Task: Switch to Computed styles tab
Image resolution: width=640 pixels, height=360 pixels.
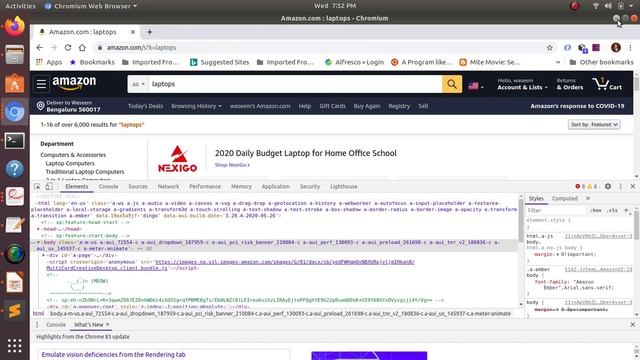Action: coord(565,198)
